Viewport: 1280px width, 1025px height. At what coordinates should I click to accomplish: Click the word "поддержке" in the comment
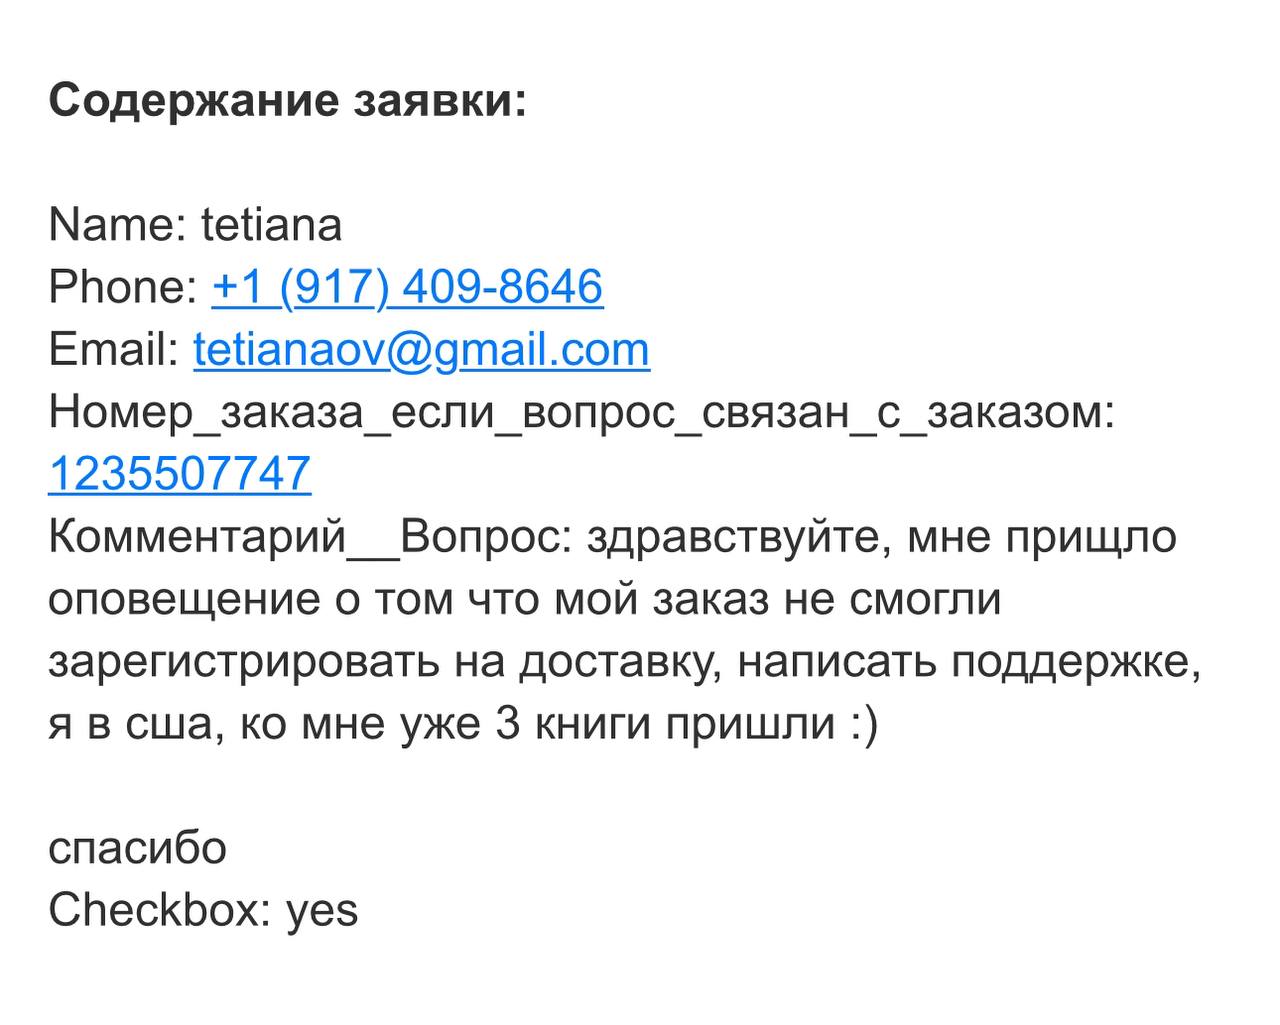tap(1075, 661)
